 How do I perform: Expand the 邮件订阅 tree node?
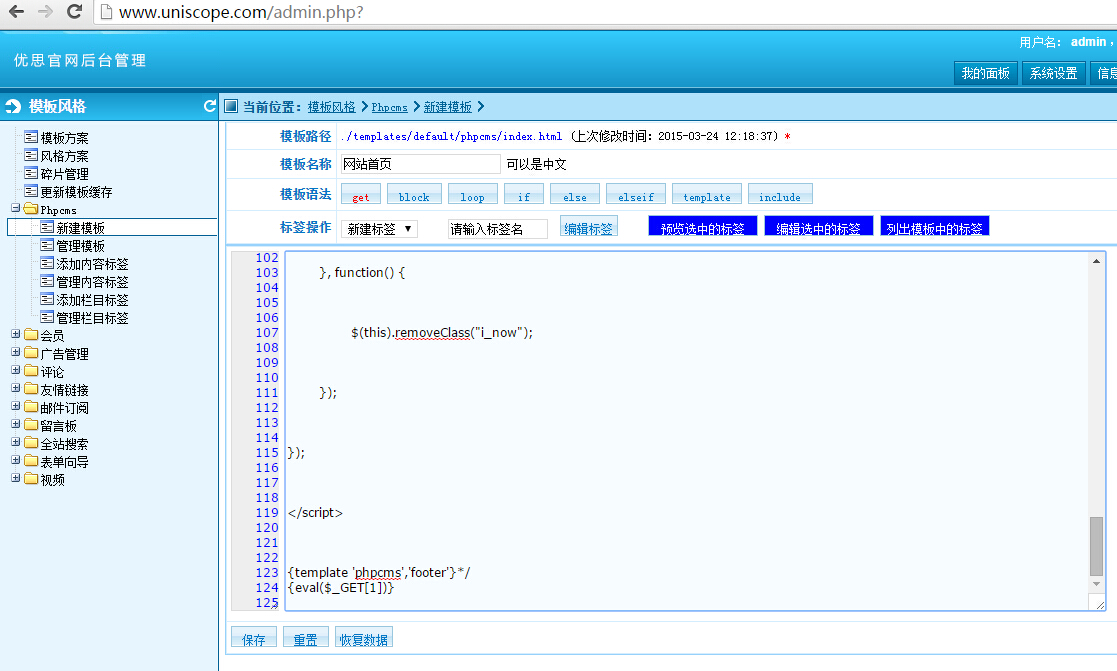(16, 406)
